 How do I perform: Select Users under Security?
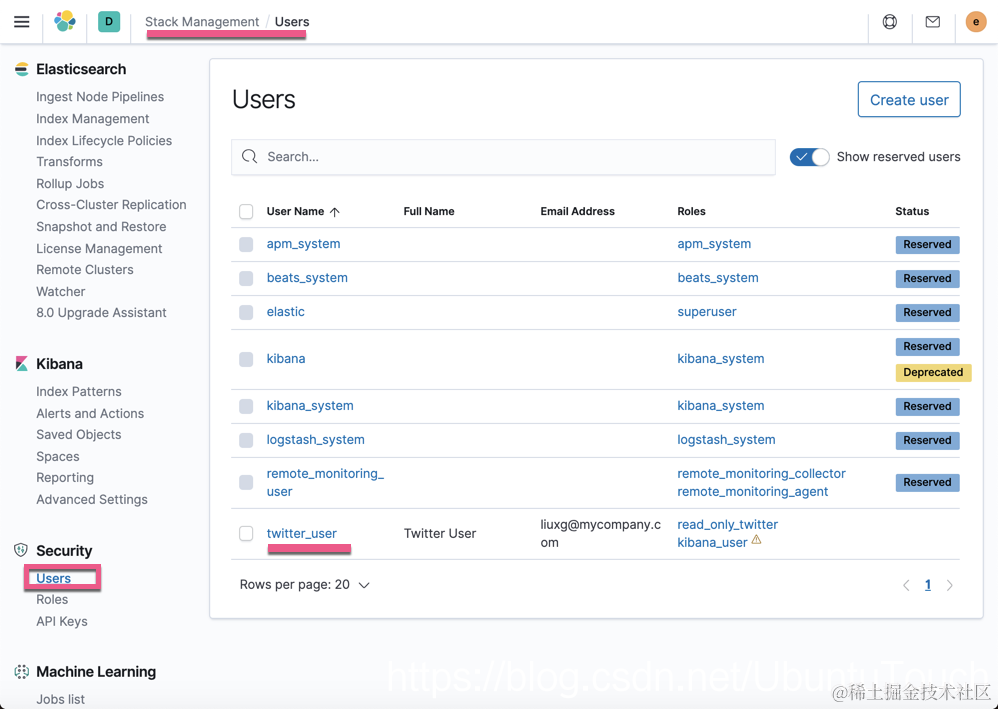coord(53,578)
